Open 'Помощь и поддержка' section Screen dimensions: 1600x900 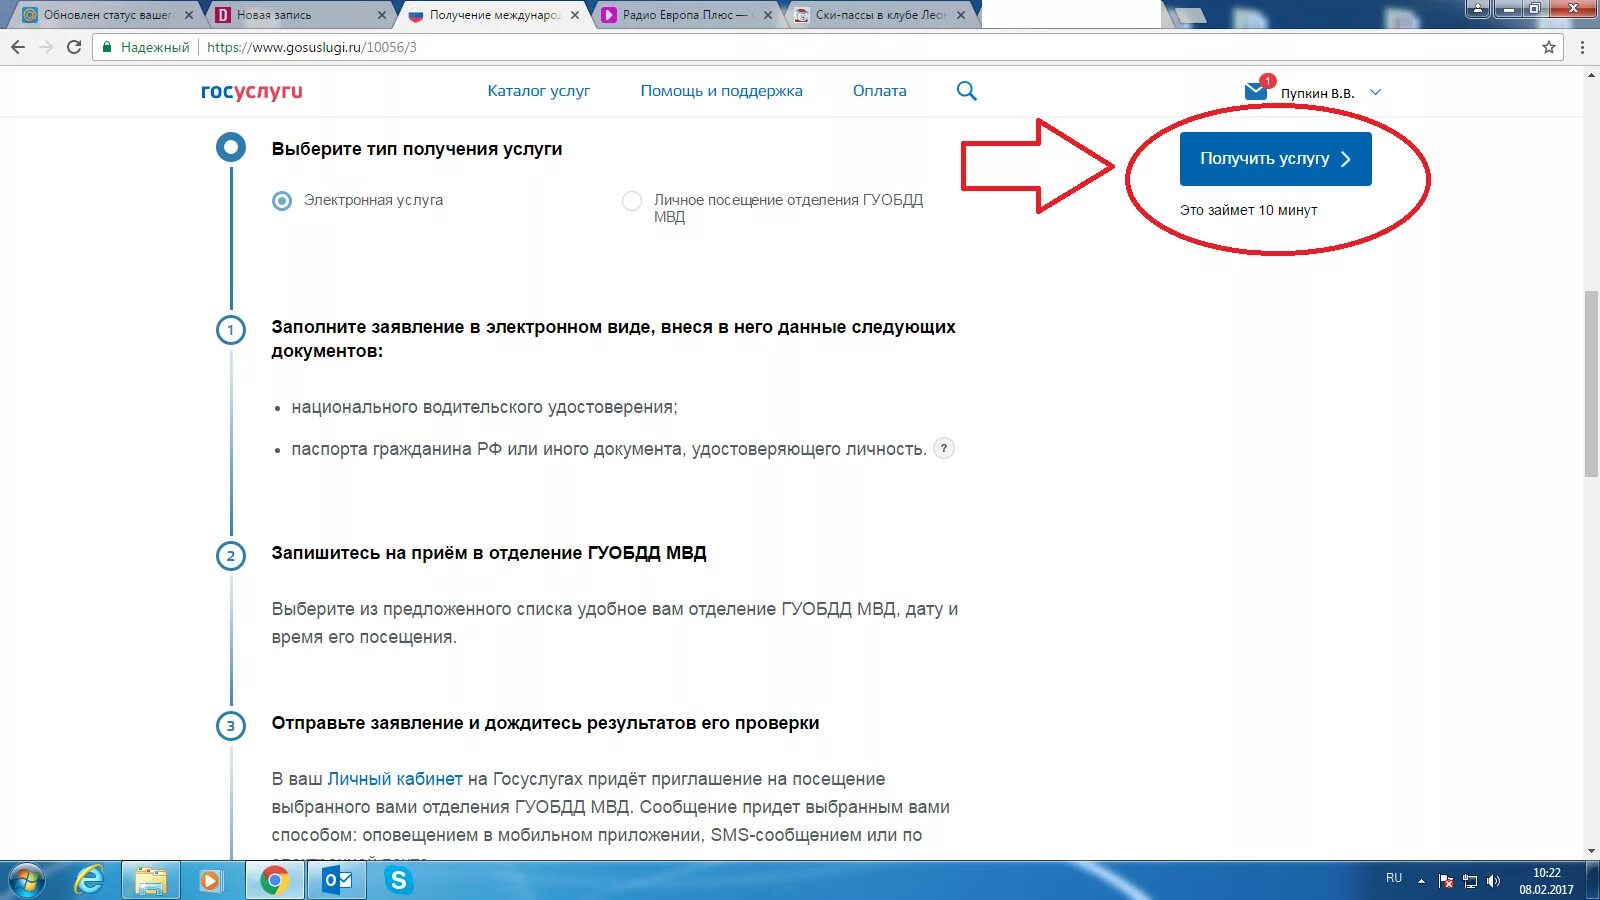(721, 91)
